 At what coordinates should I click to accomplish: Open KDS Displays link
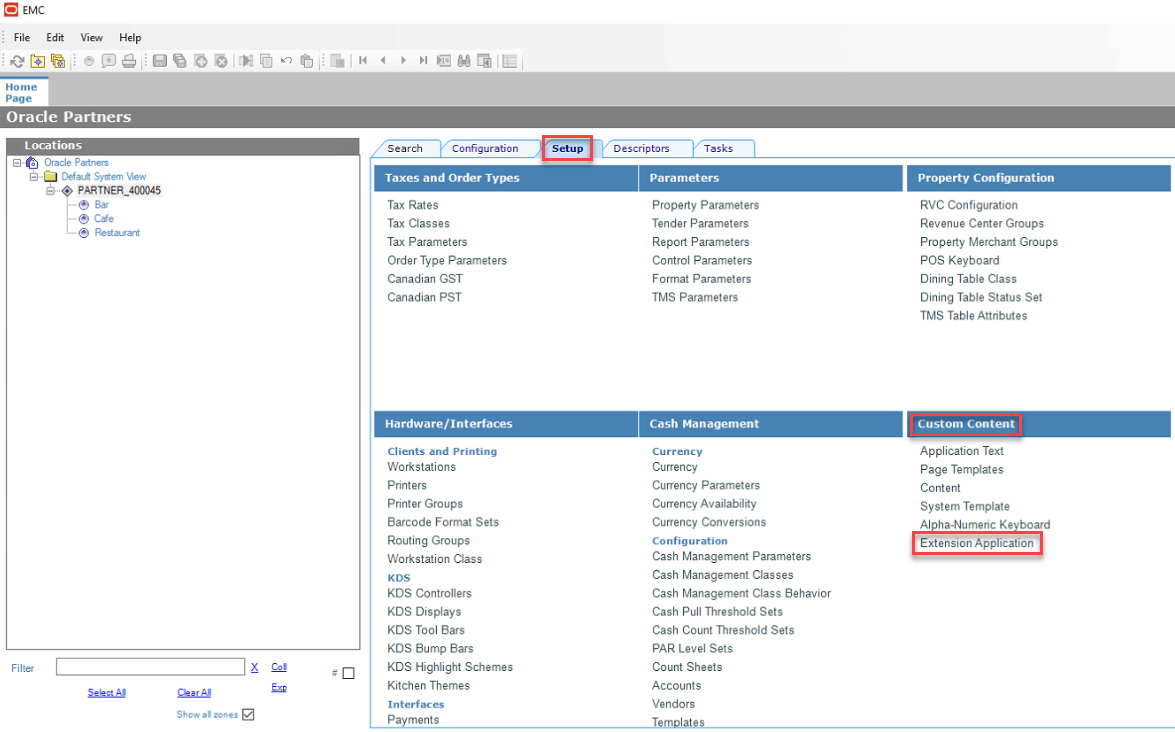point(424,612)
